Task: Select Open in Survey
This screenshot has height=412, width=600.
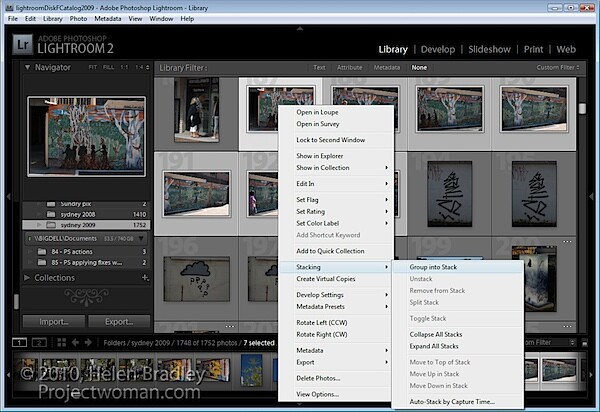Action: [x=337, y=124]
